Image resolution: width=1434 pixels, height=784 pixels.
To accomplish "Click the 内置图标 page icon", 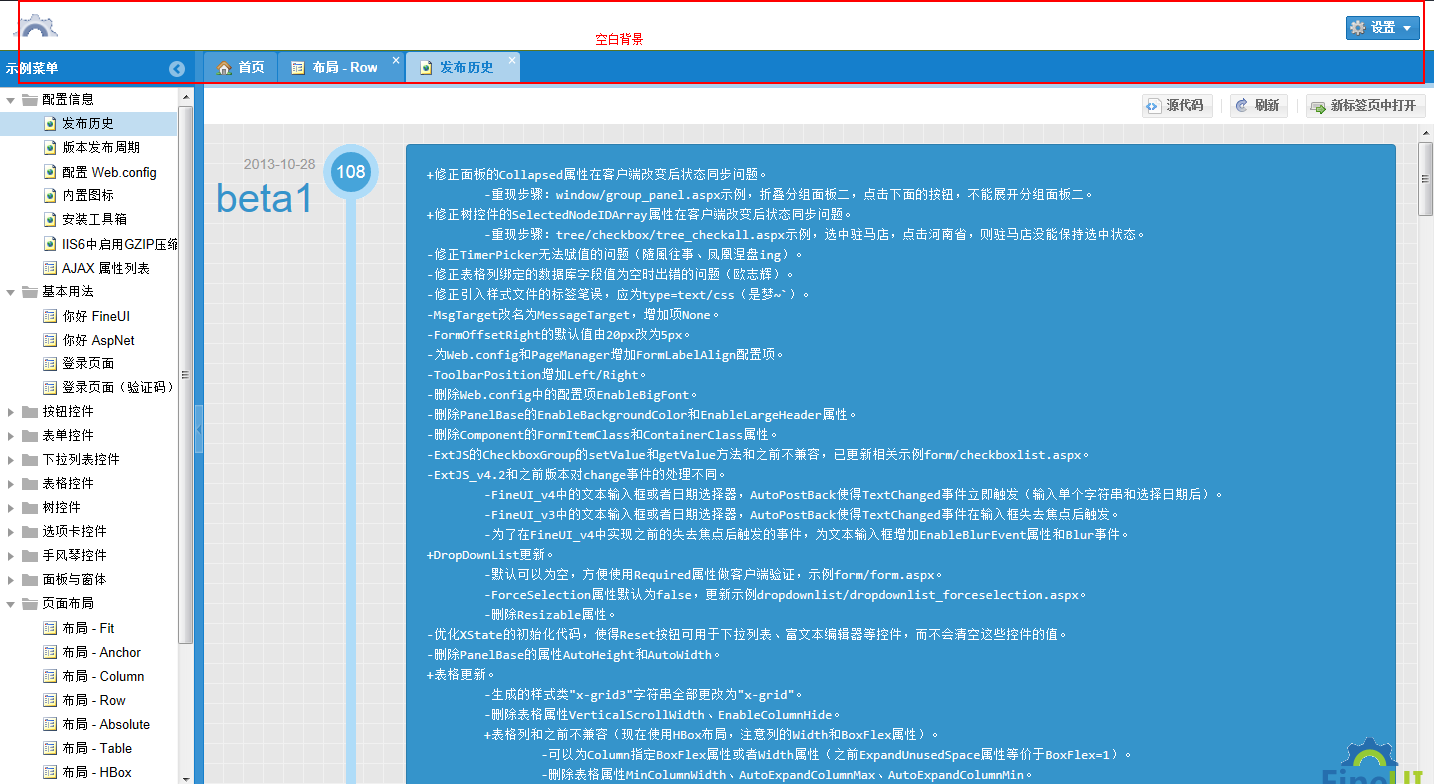I will coord(50,195).
